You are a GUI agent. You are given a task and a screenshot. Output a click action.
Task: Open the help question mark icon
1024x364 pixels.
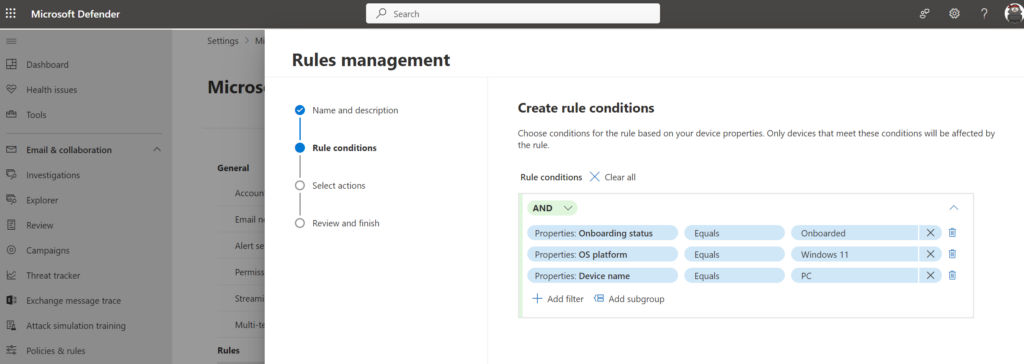[984, 14]
